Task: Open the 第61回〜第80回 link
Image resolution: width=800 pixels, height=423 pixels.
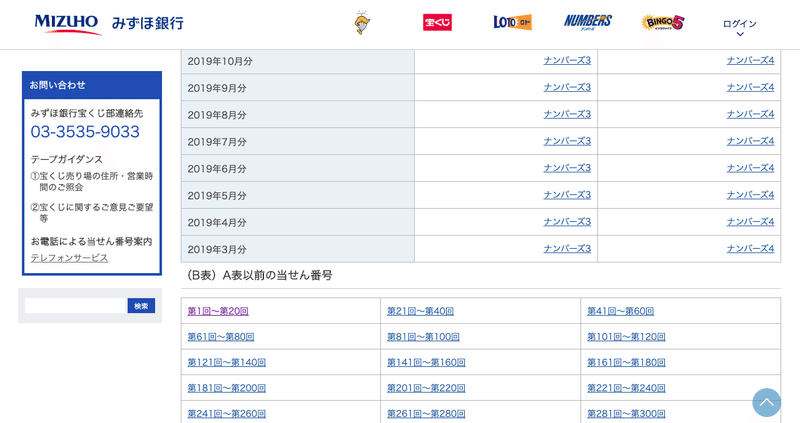Action: [x=221, y=337]
